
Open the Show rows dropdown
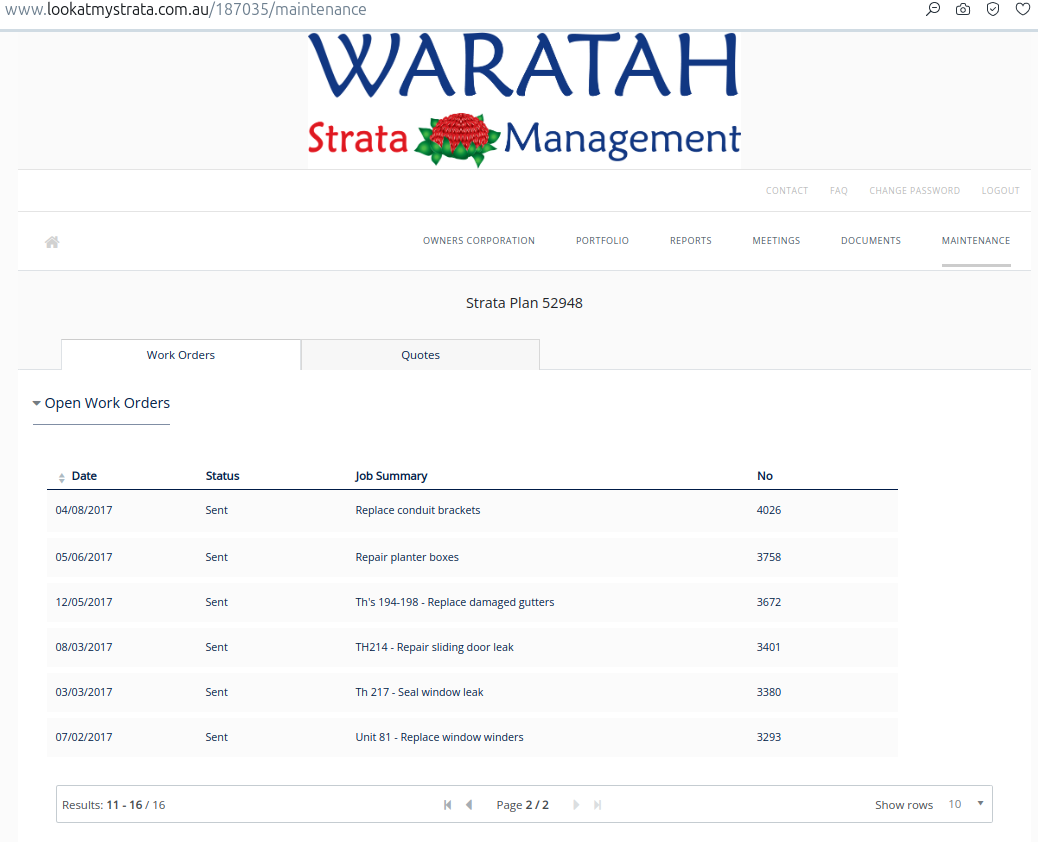click(x=967, y=804)
